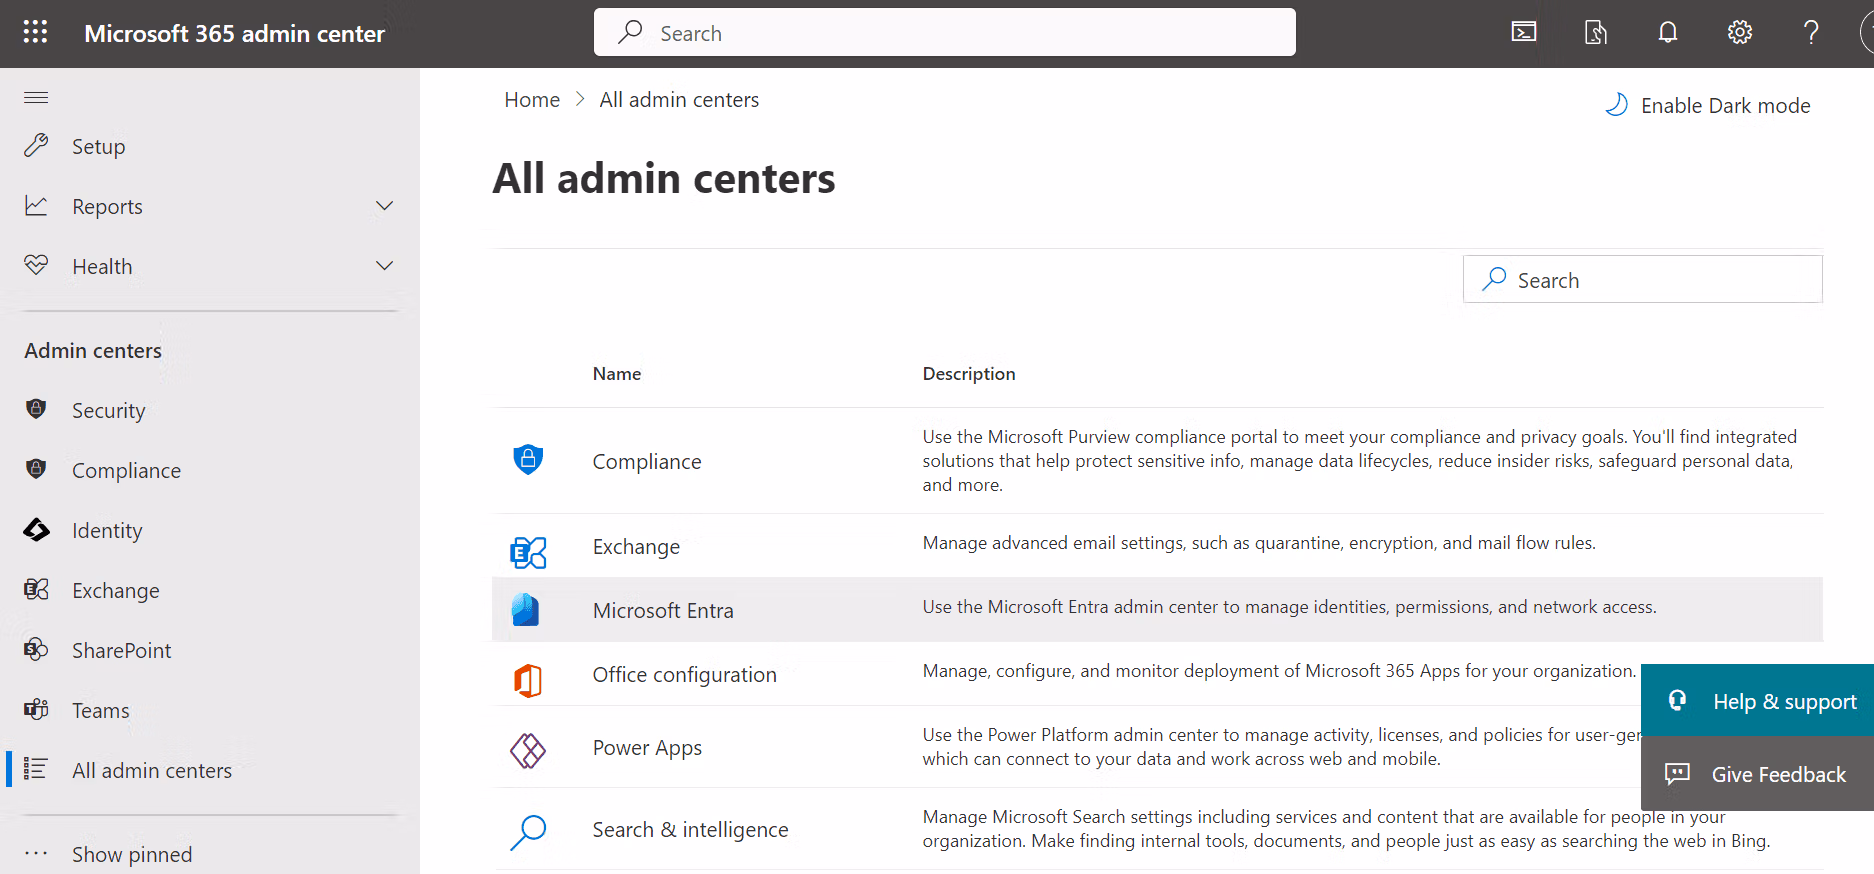Open Security admin center in sidebar
Image resolution: width=1874 pixels, height=874 pixels.
108,410
